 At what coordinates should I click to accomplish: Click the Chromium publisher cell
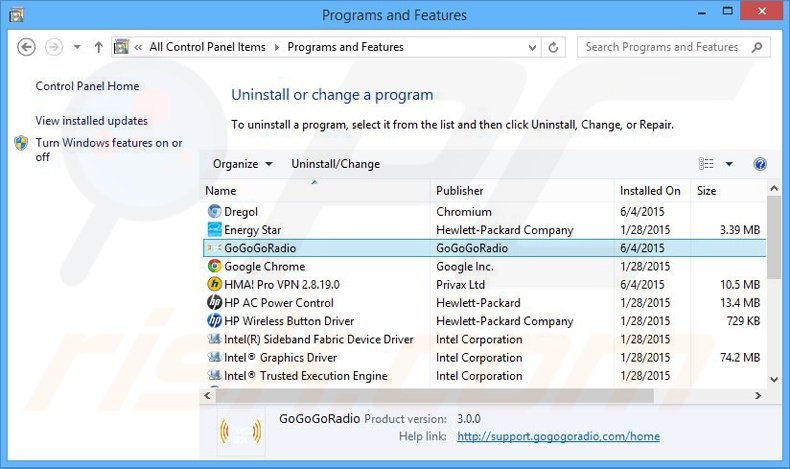pos(464,212)
